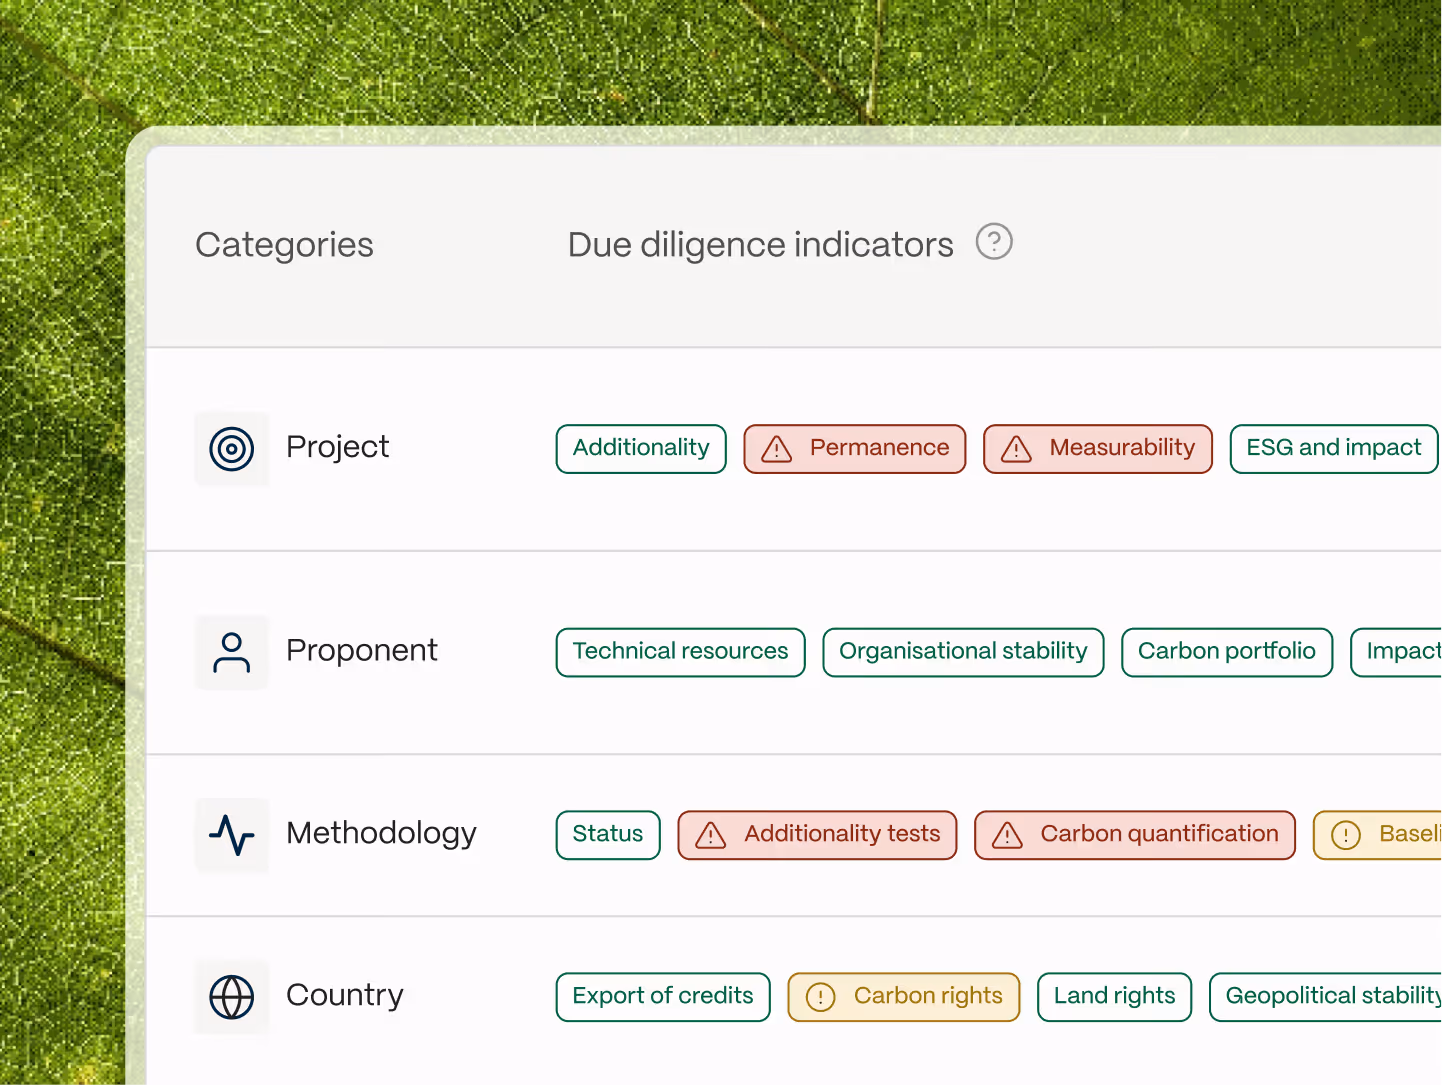The width and height of the screenshot is (1442, 1085).
Task: Open the Technical resources tag
Action: click(x=681, y=652)
